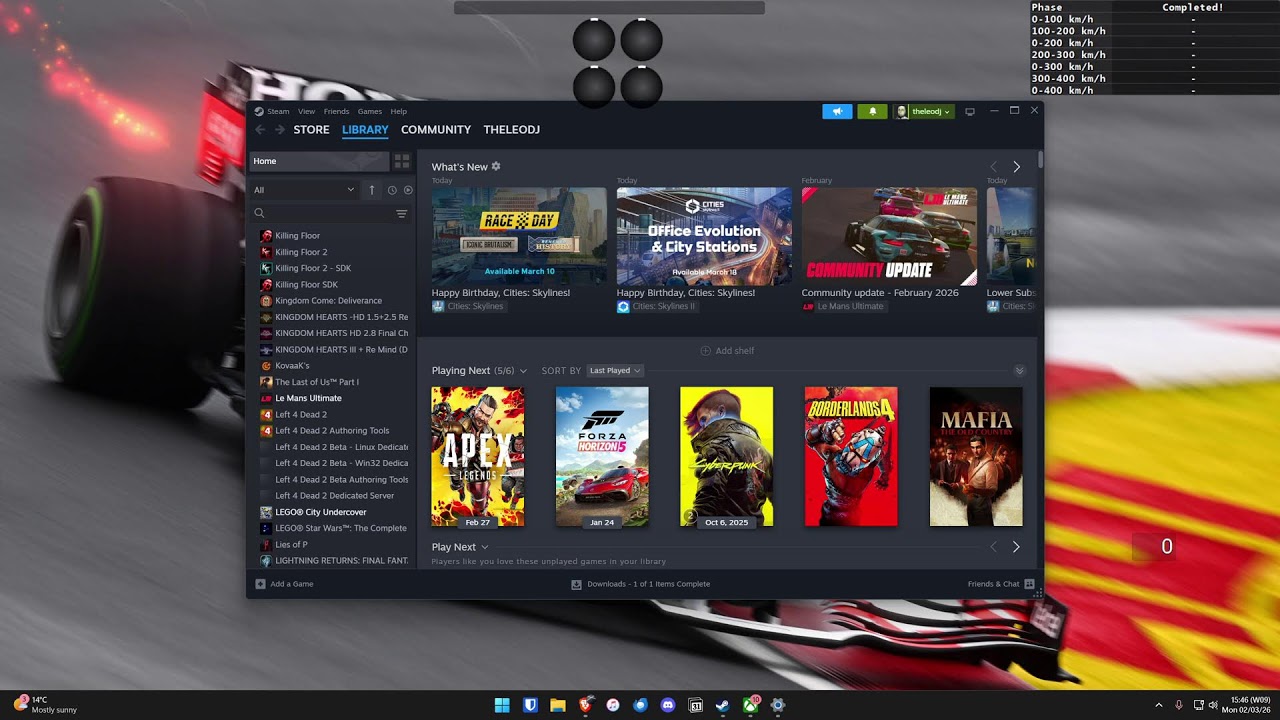Open the Community Update February 2026 card
1280x720 pixels.
(x=889, y=236)
